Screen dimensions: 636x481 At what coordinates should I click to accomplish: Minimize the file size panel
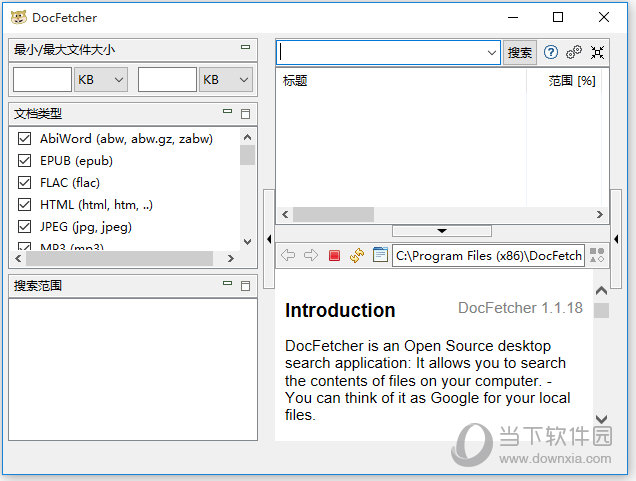click(245, 47)
